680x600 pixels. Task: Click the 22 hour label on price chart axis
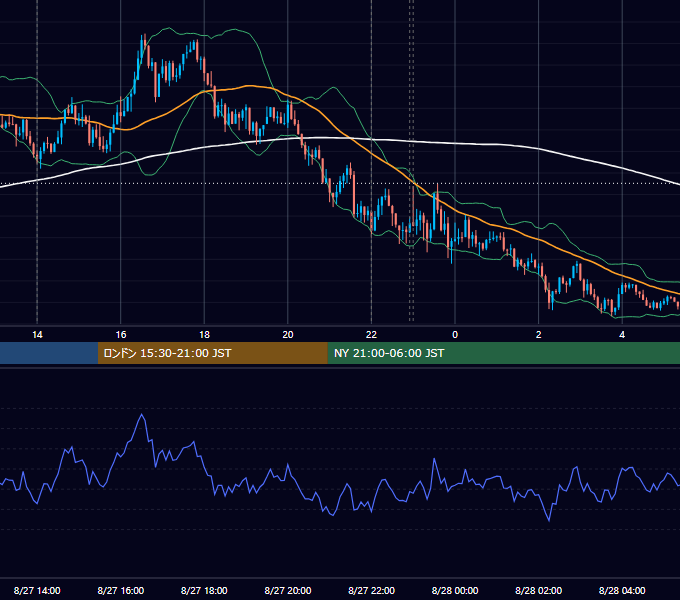[371, 335]
